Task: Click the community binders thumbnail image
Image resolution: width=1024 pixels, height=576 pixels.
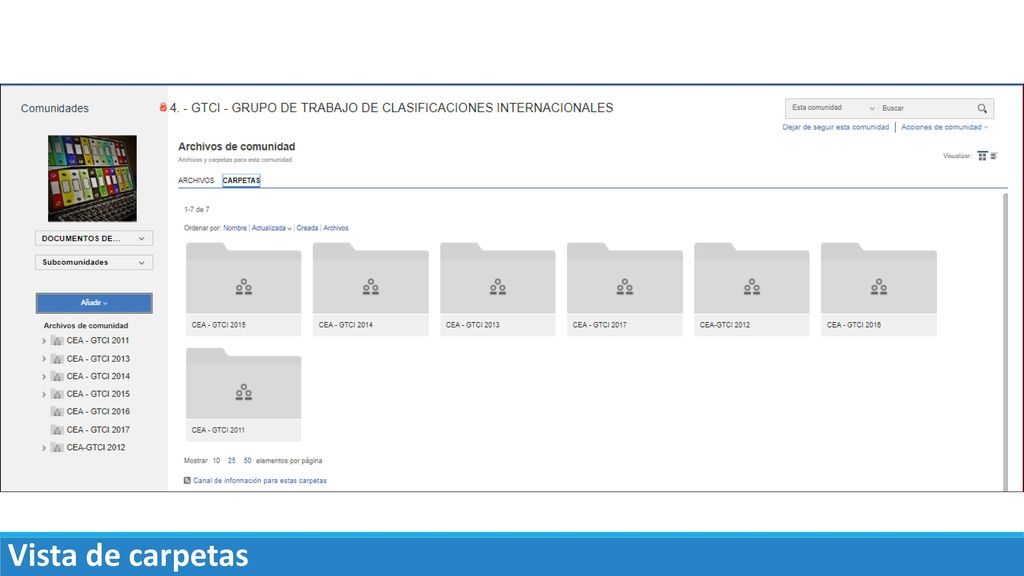Action: 92,178
